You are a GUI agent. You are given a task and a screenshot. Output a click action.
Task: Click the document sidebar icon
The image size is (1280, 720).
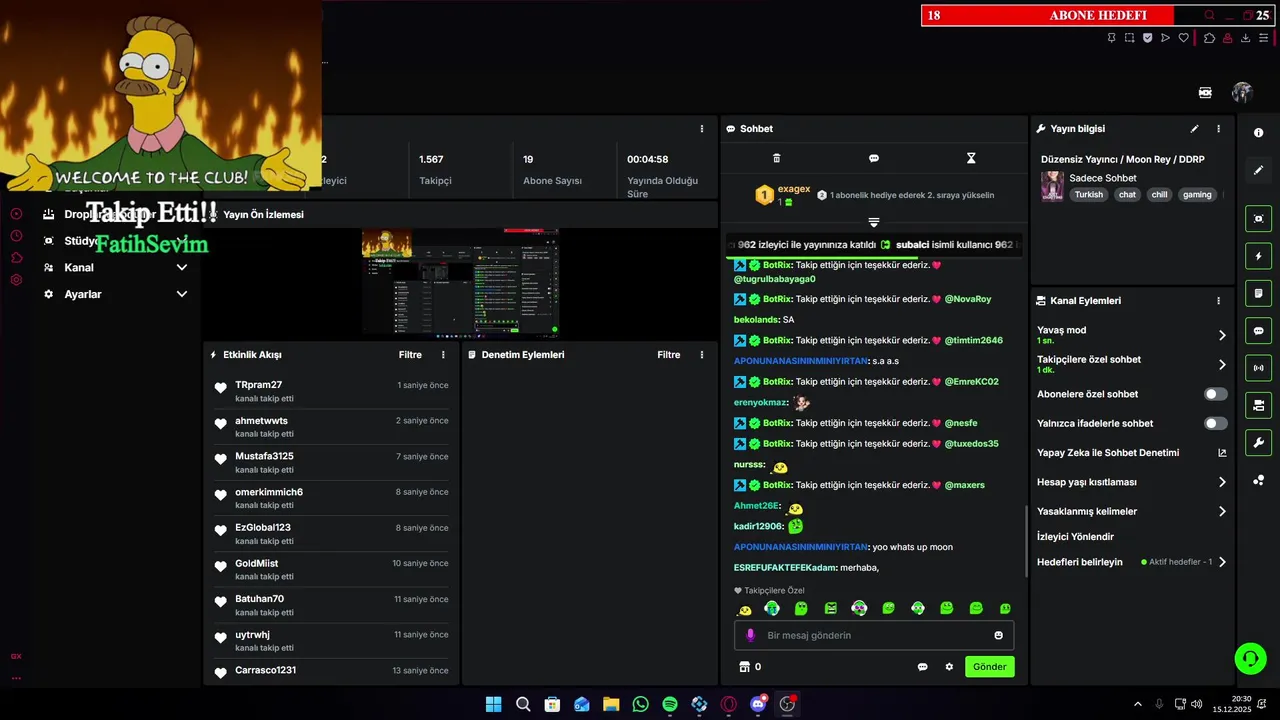coord(1258,293)
